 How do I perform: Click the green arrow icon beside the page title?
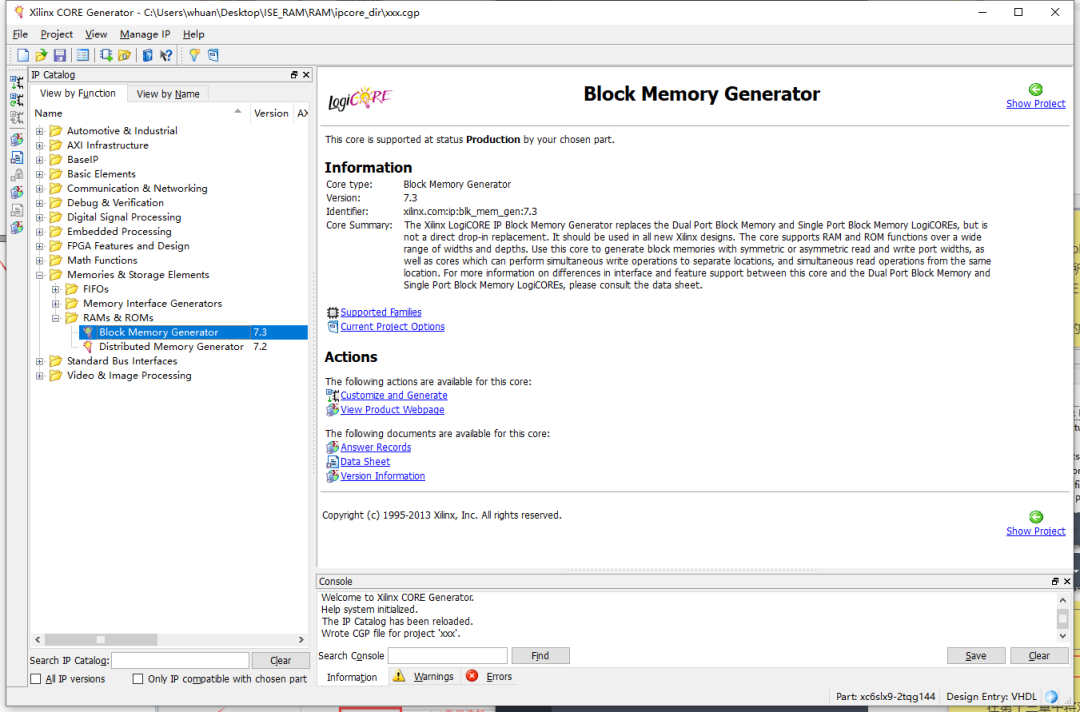point(1035,90)
